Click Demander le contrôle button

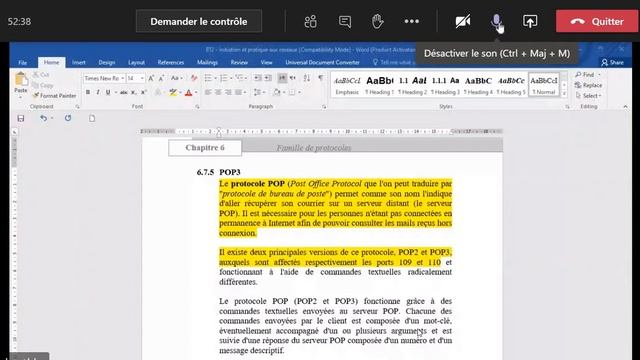[x=199, y=21]
